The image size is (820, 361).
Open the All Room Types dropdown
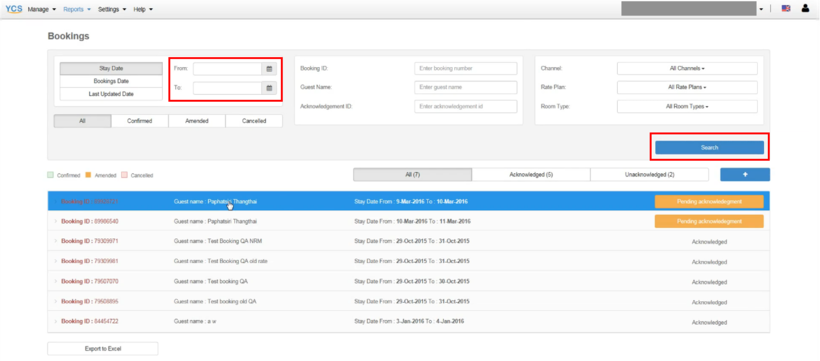pos(687,106)
